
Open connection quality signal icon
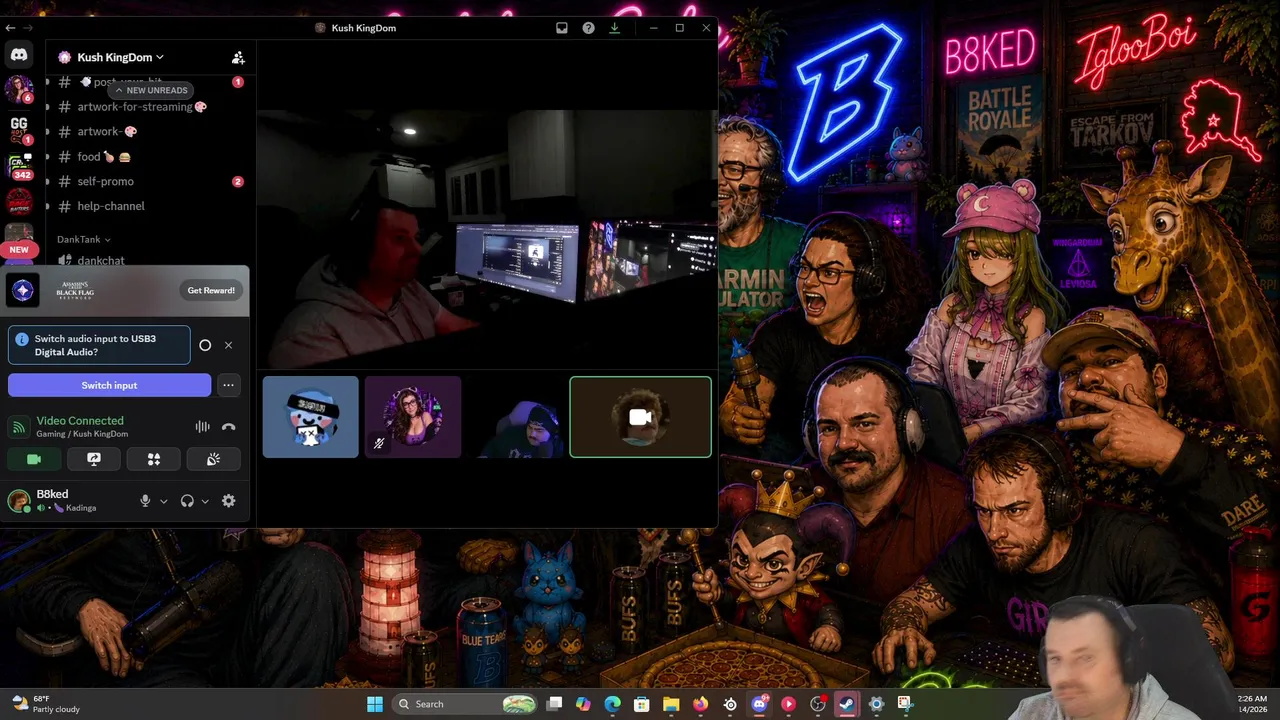pyautogui.click(x=19, y=427)
